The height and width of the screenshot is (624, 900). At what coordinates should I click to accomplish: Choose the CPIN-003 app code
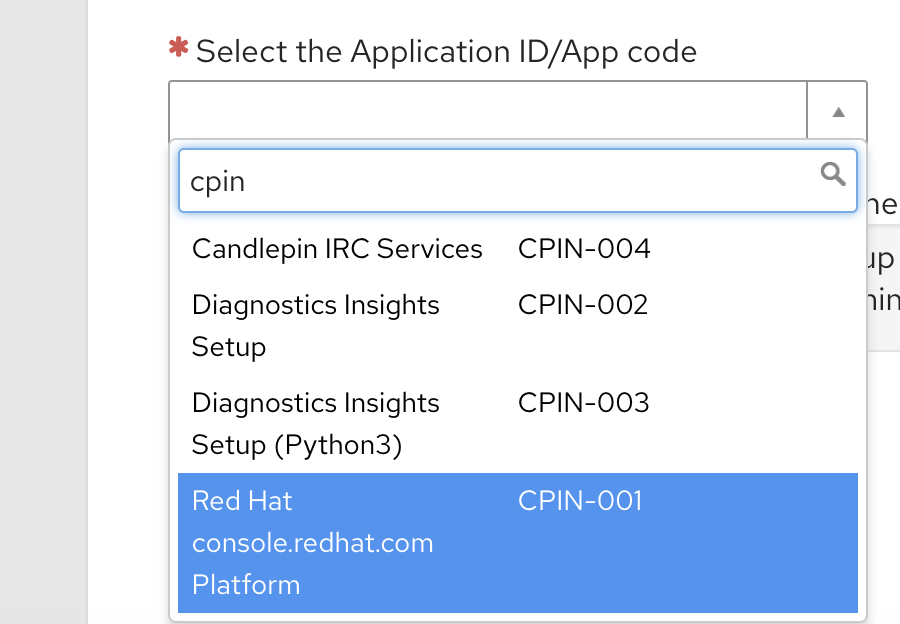click(x=583, y=403)
